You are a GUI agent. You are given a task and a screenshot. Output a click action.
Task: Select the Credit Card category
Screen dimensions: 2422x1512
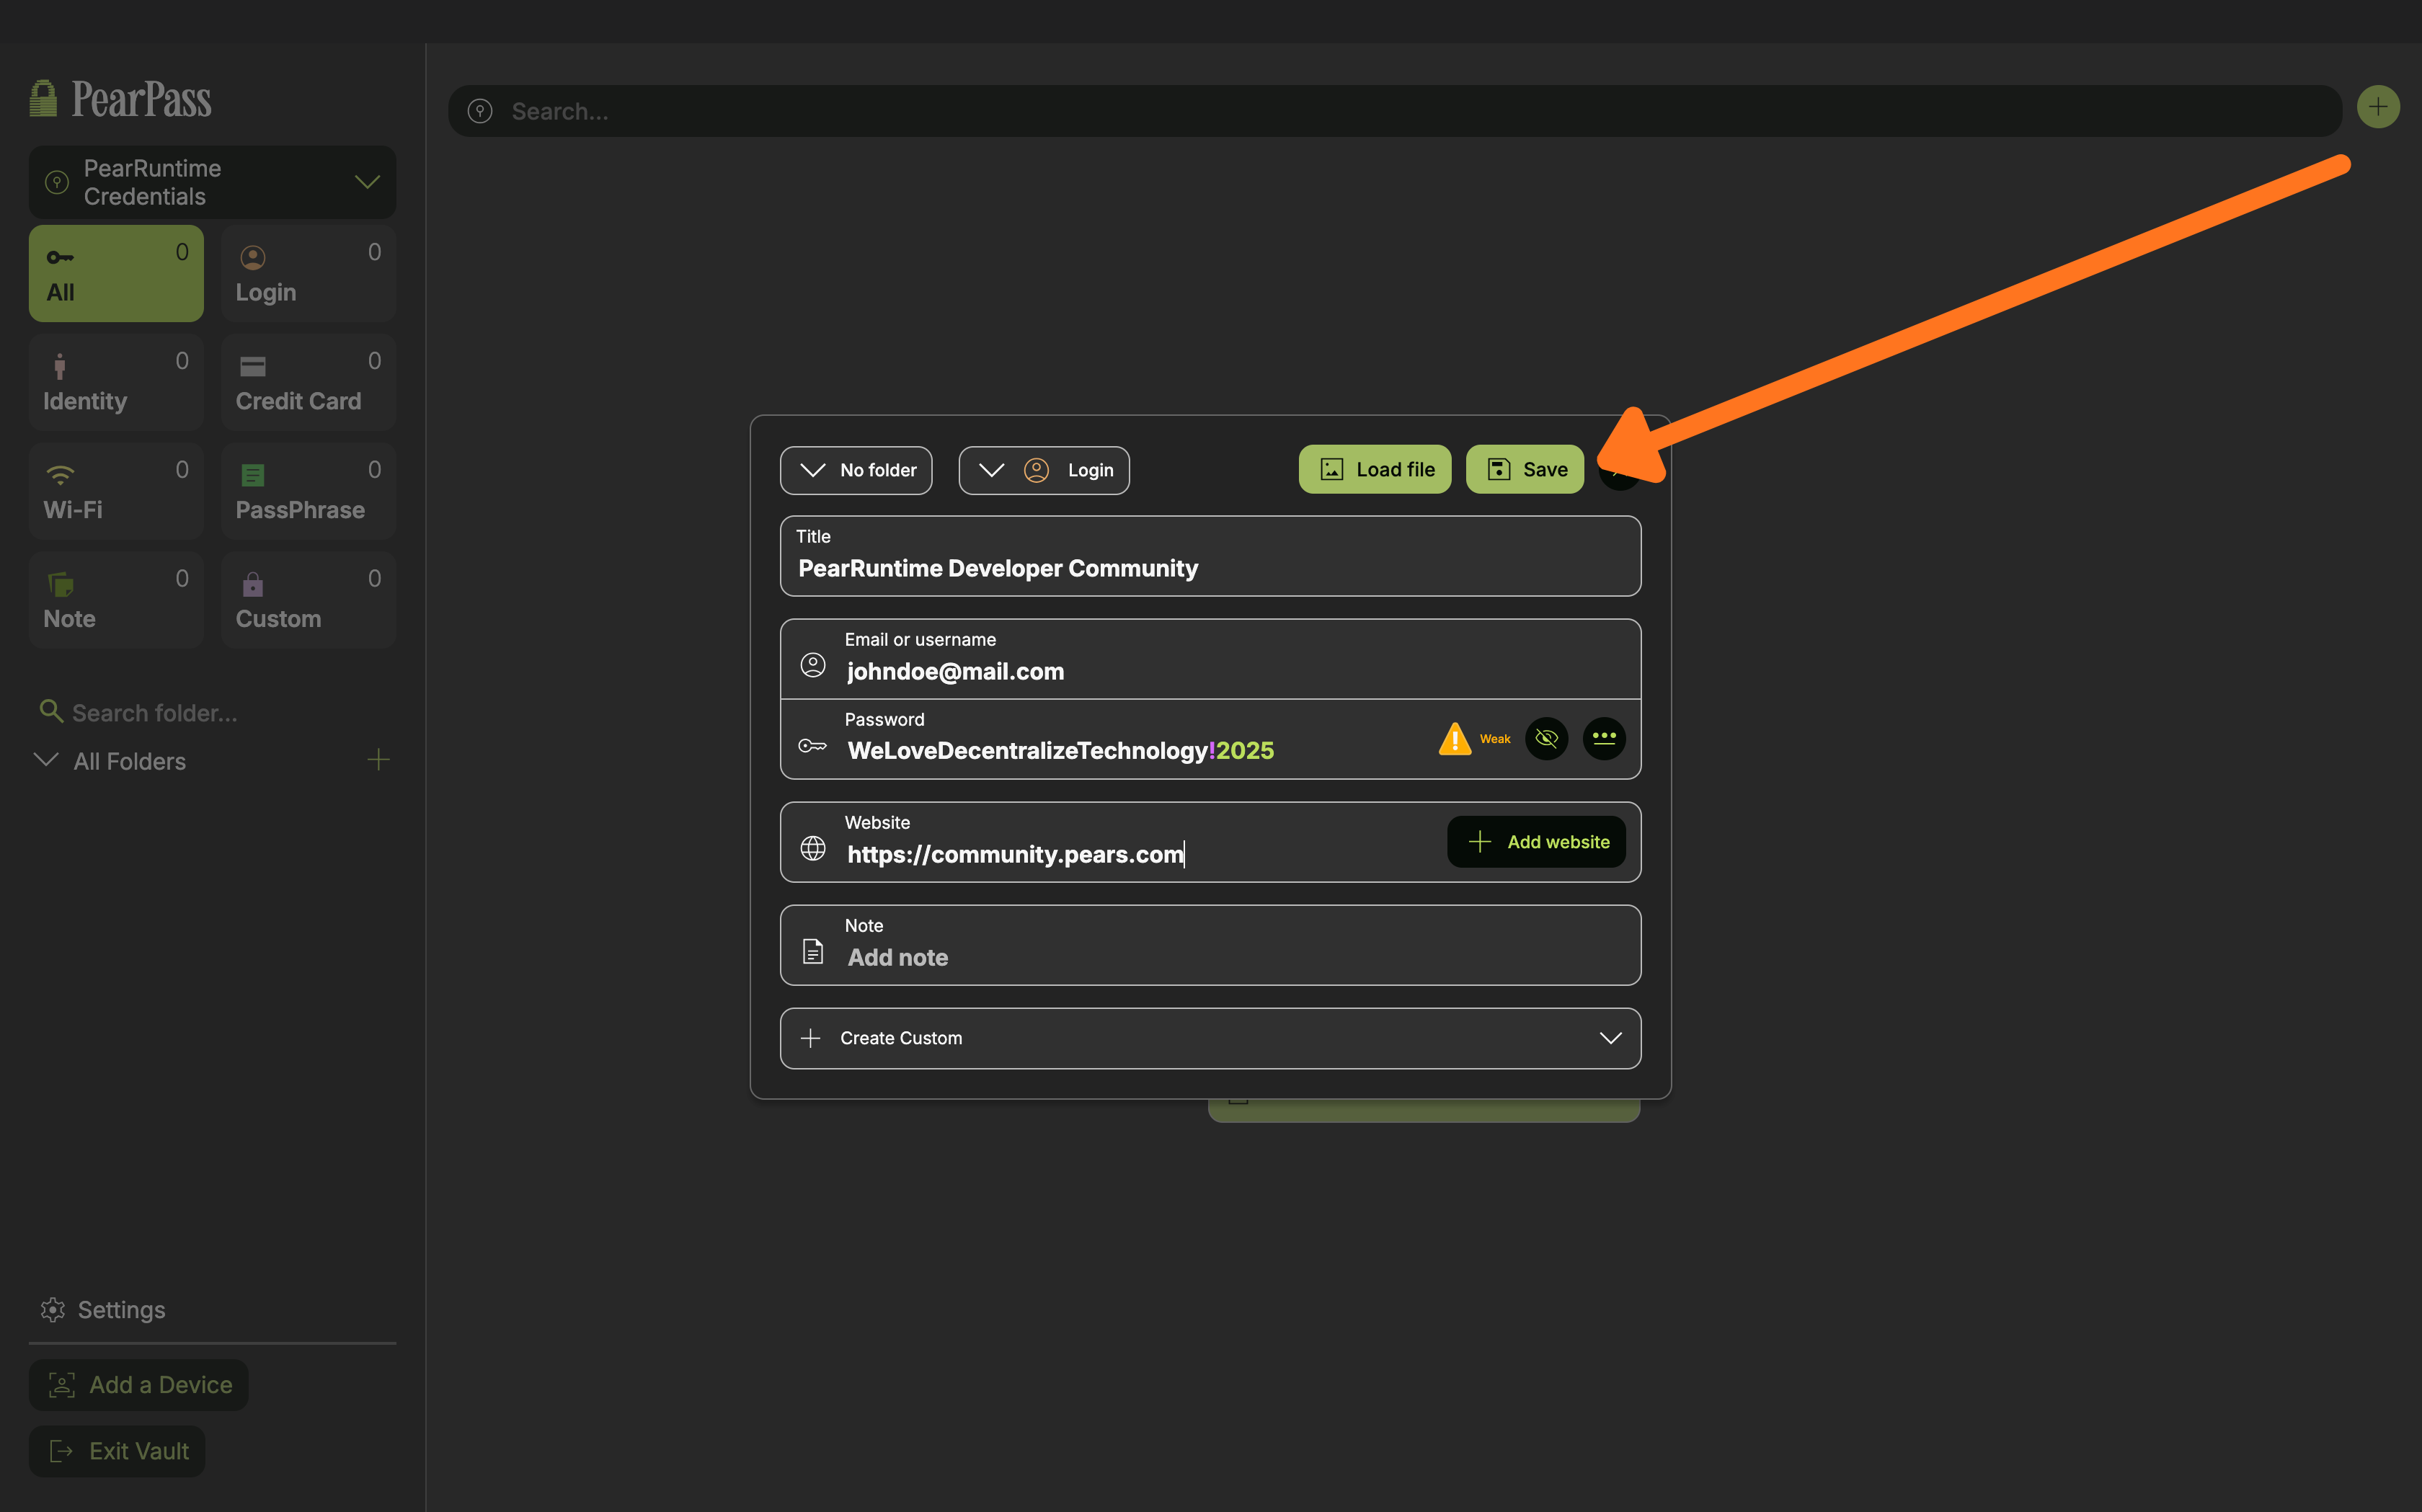[x=308, y=382]
